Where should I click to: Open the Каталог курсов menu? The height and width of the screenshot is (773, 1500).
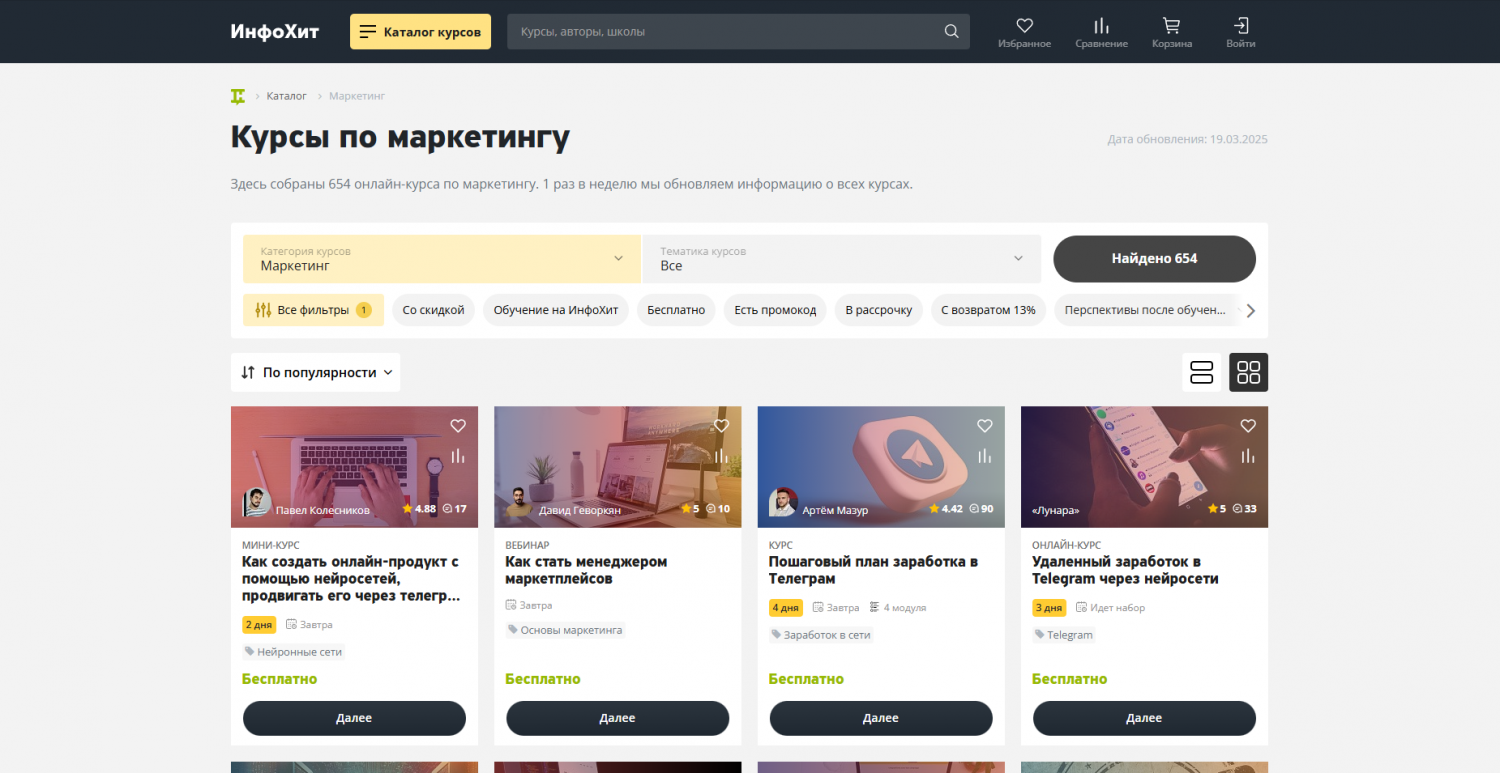pyautogui.click(x=420, y=31)
